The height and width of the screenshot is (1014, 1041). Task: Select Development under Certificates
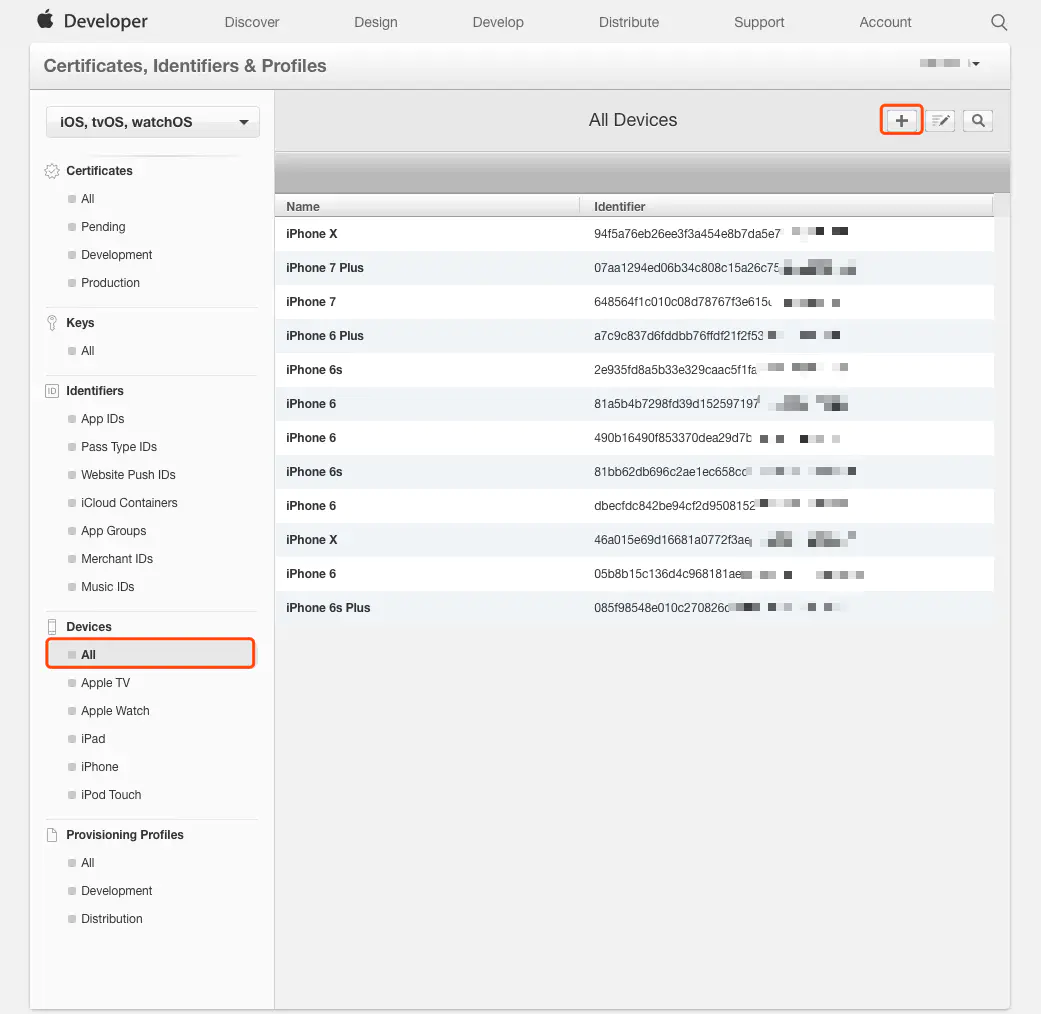point(116,254)
